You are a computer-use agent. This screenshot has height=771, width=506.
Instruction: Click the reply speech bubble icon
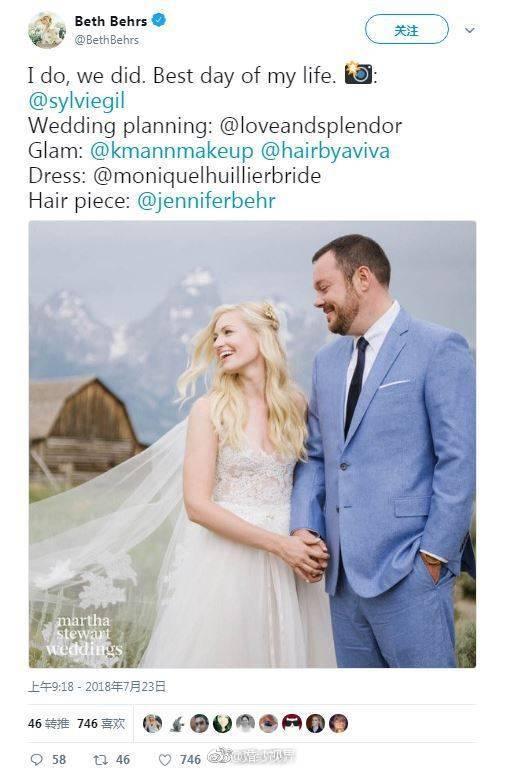pos(37,760)
